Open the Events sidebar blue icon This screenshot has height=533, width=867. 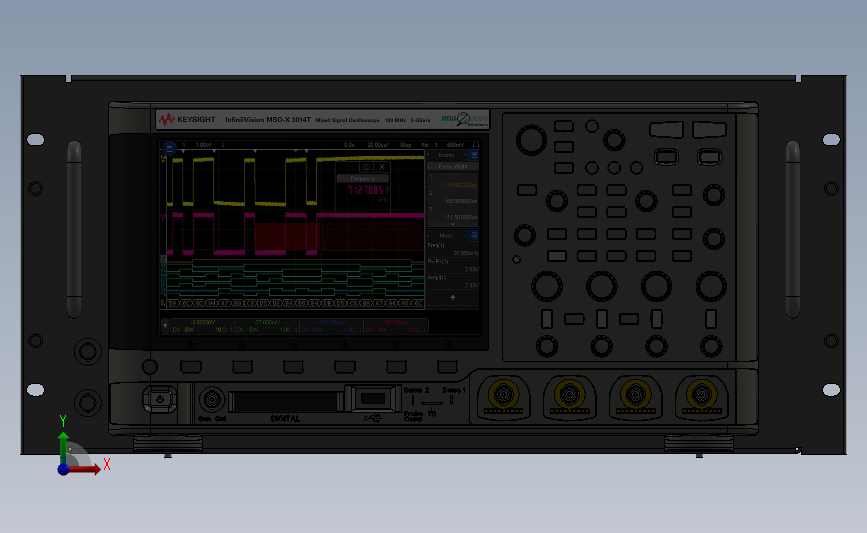click(473, 155)
